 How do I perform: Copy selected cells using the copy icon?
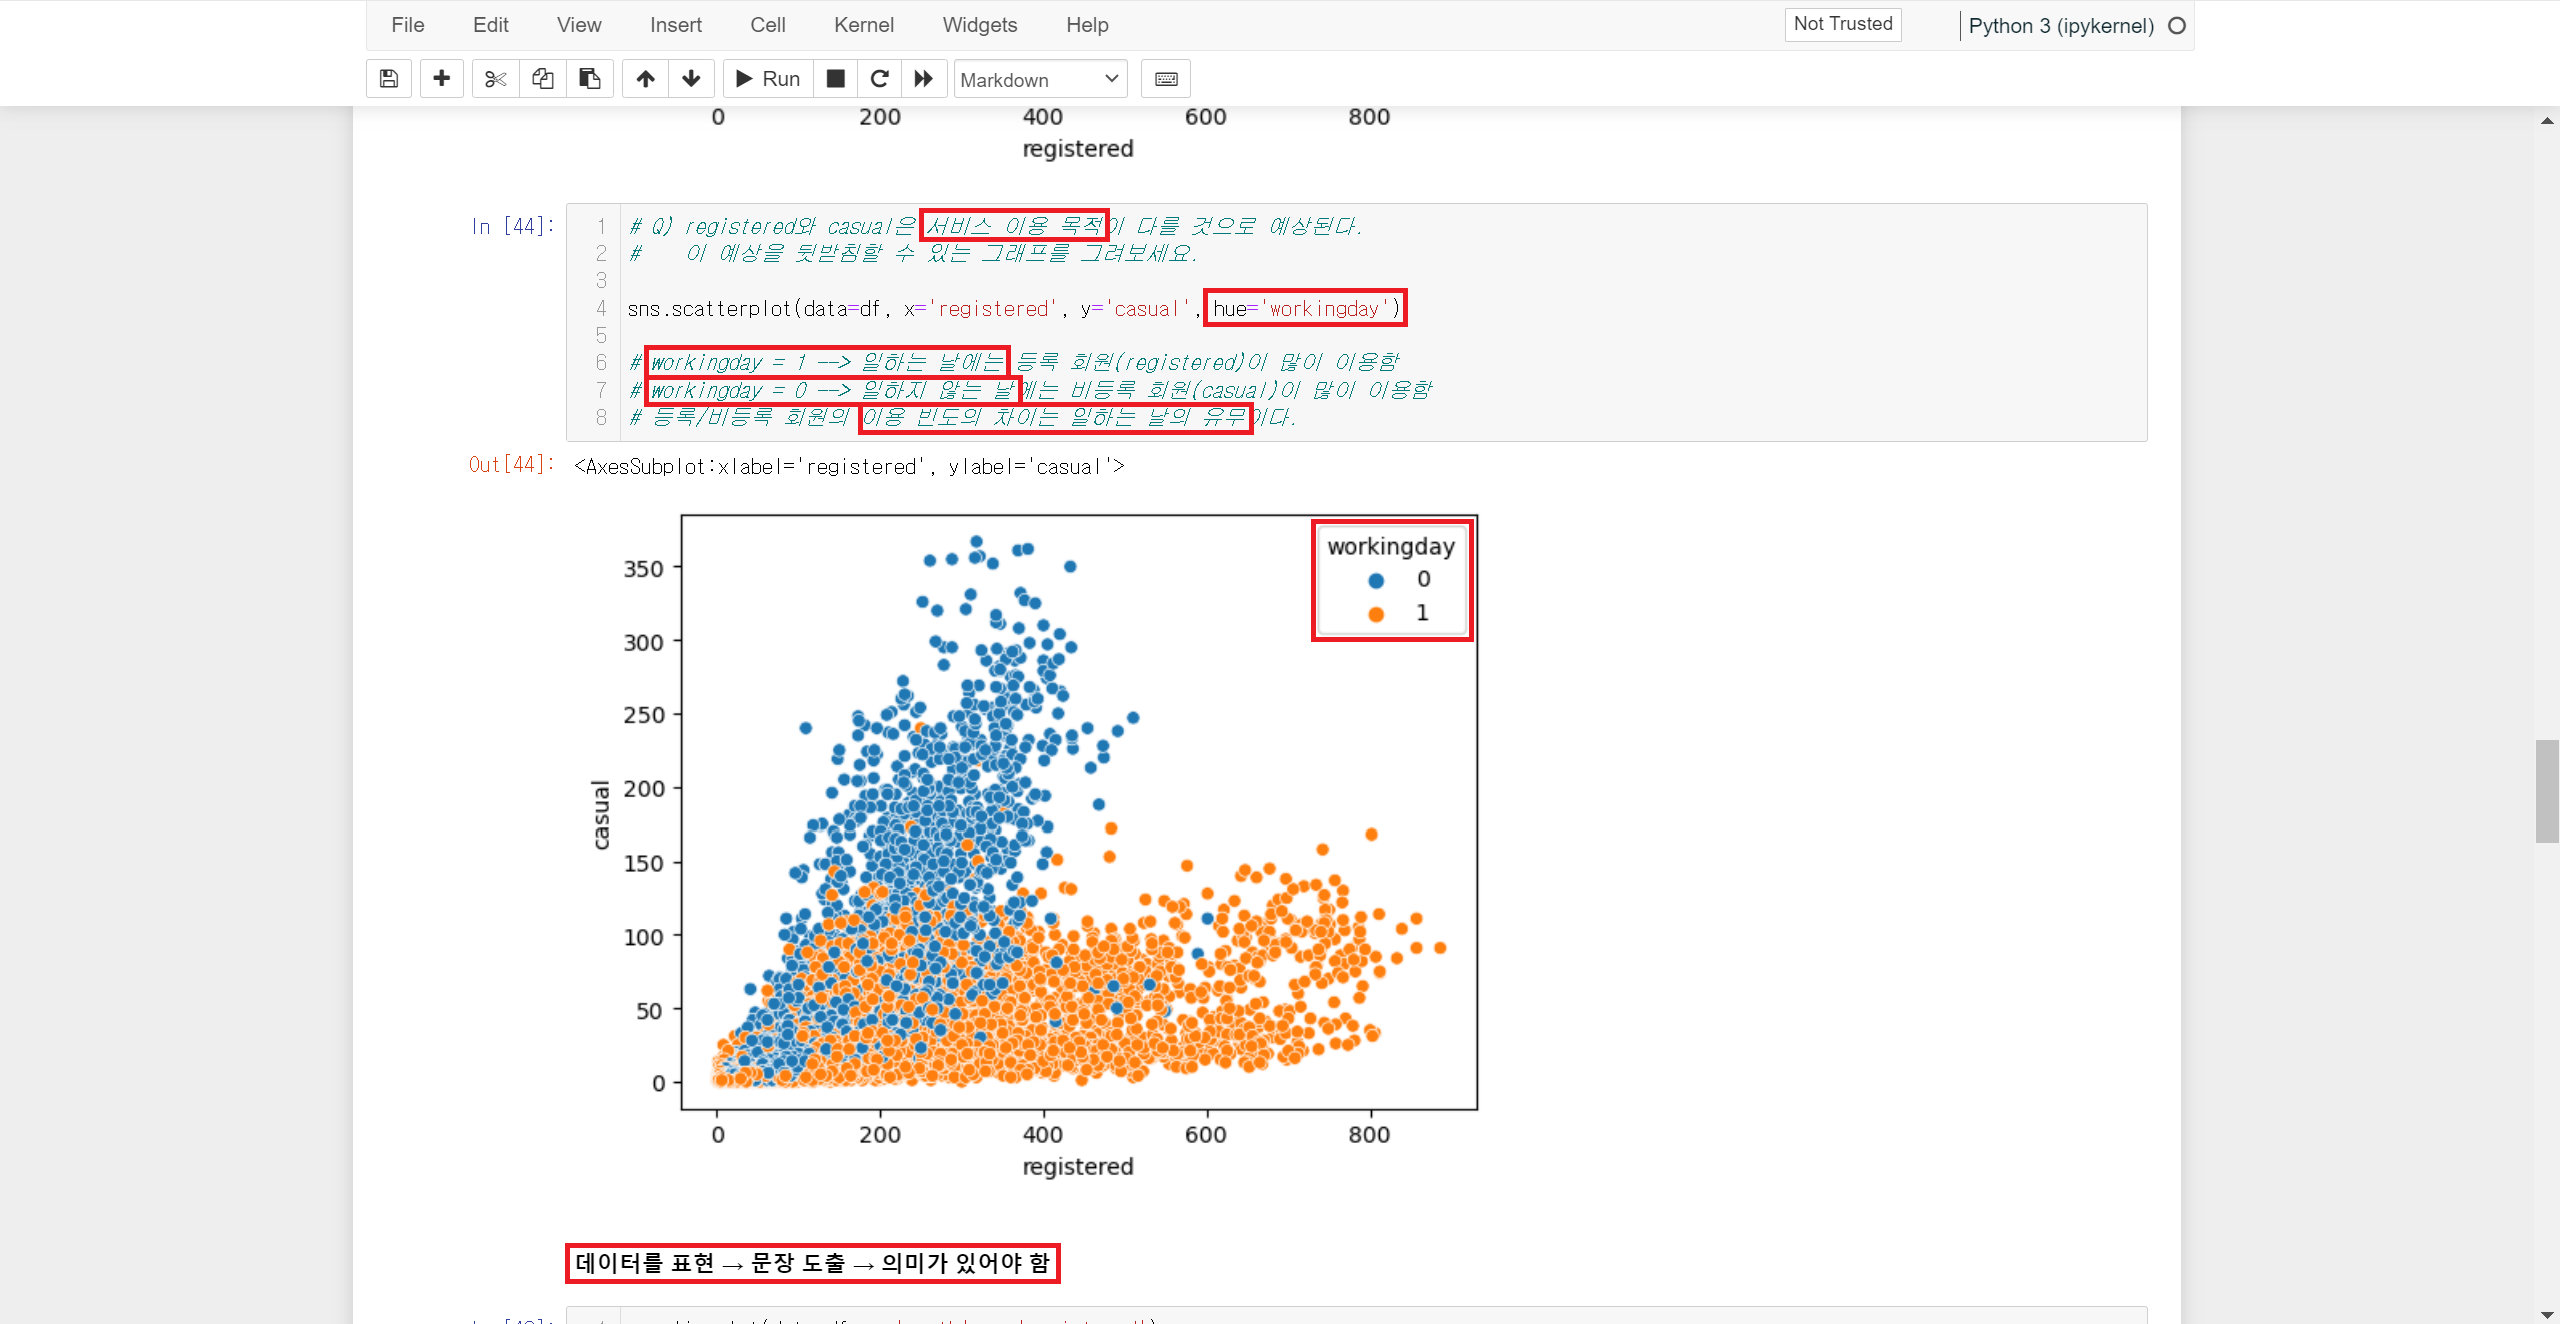click(543, 79)
